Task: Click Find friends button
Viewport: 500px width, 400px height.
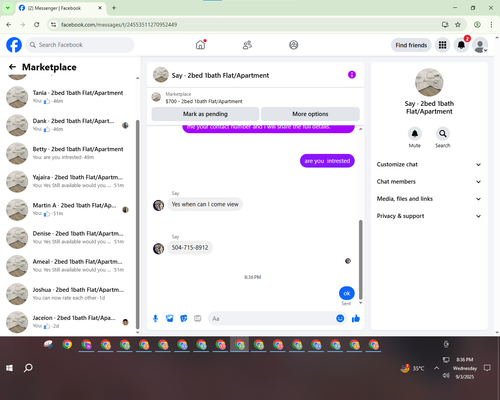Action: point(411,45)
